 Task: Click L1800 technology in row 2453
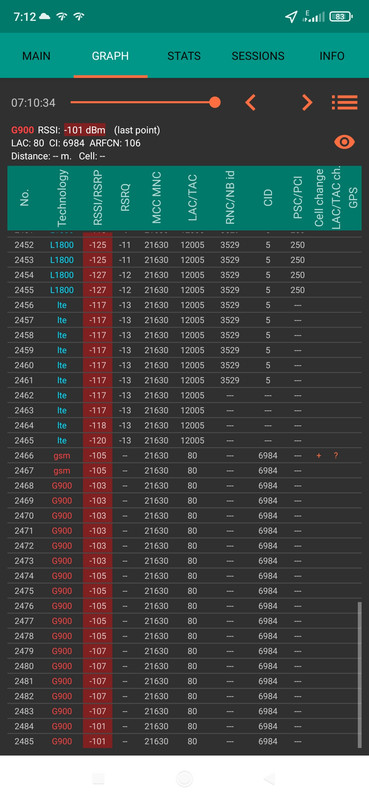click(x=62, y=260)
